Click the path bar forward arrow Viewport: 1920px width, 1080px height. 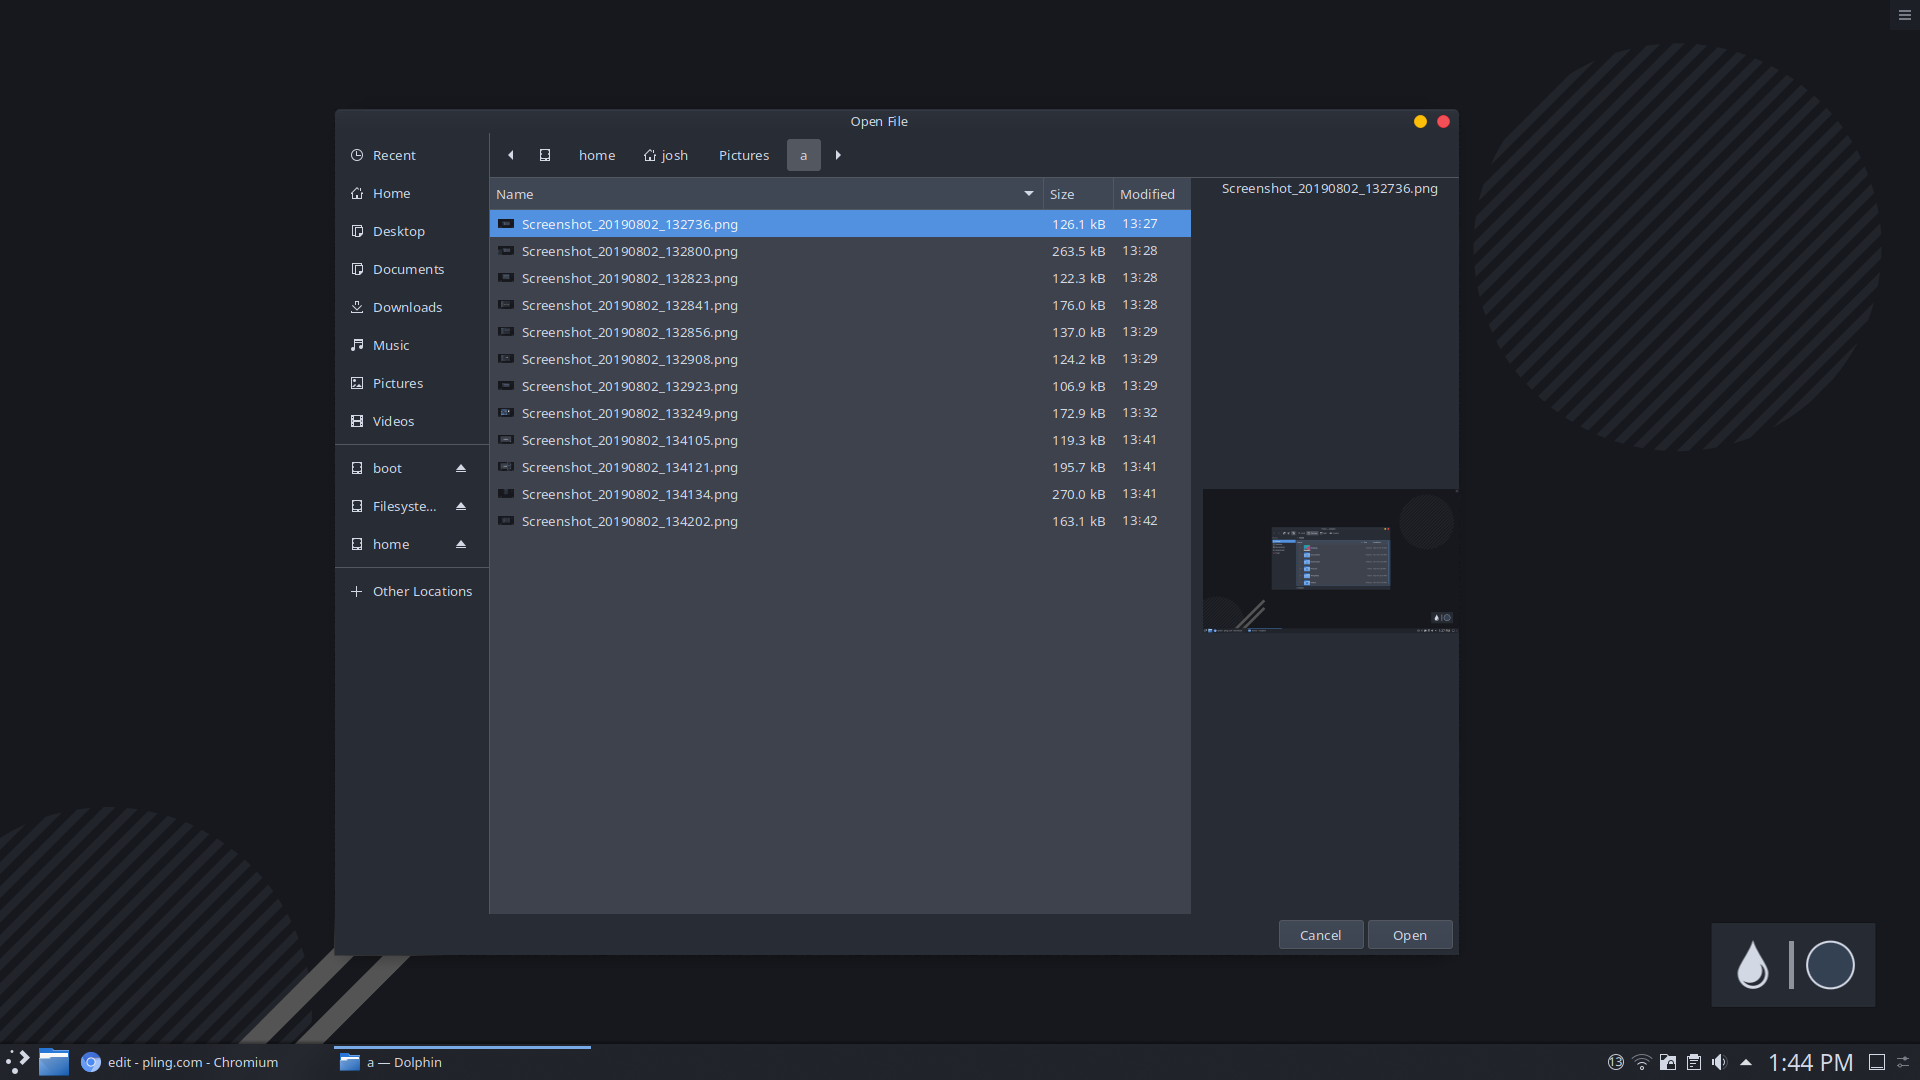(838, 155)
